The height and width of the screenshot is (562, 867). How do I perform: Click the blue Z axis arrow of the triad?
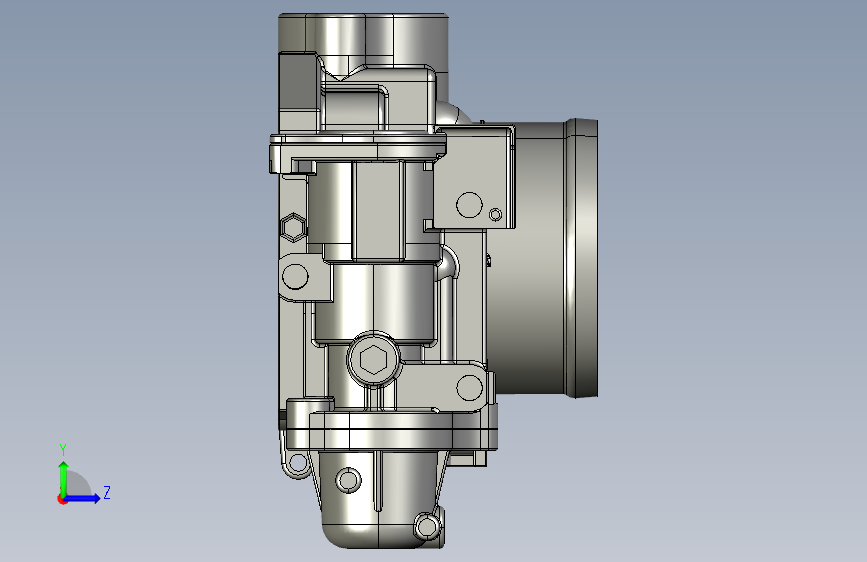[x=83, y=498]
